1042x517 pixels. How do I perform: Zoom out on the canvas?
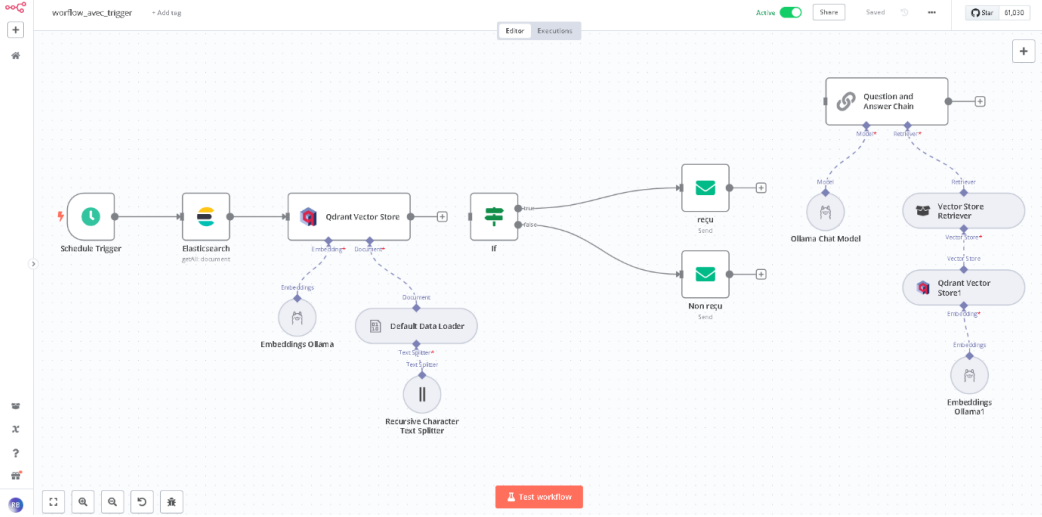(x=112, y=502)
